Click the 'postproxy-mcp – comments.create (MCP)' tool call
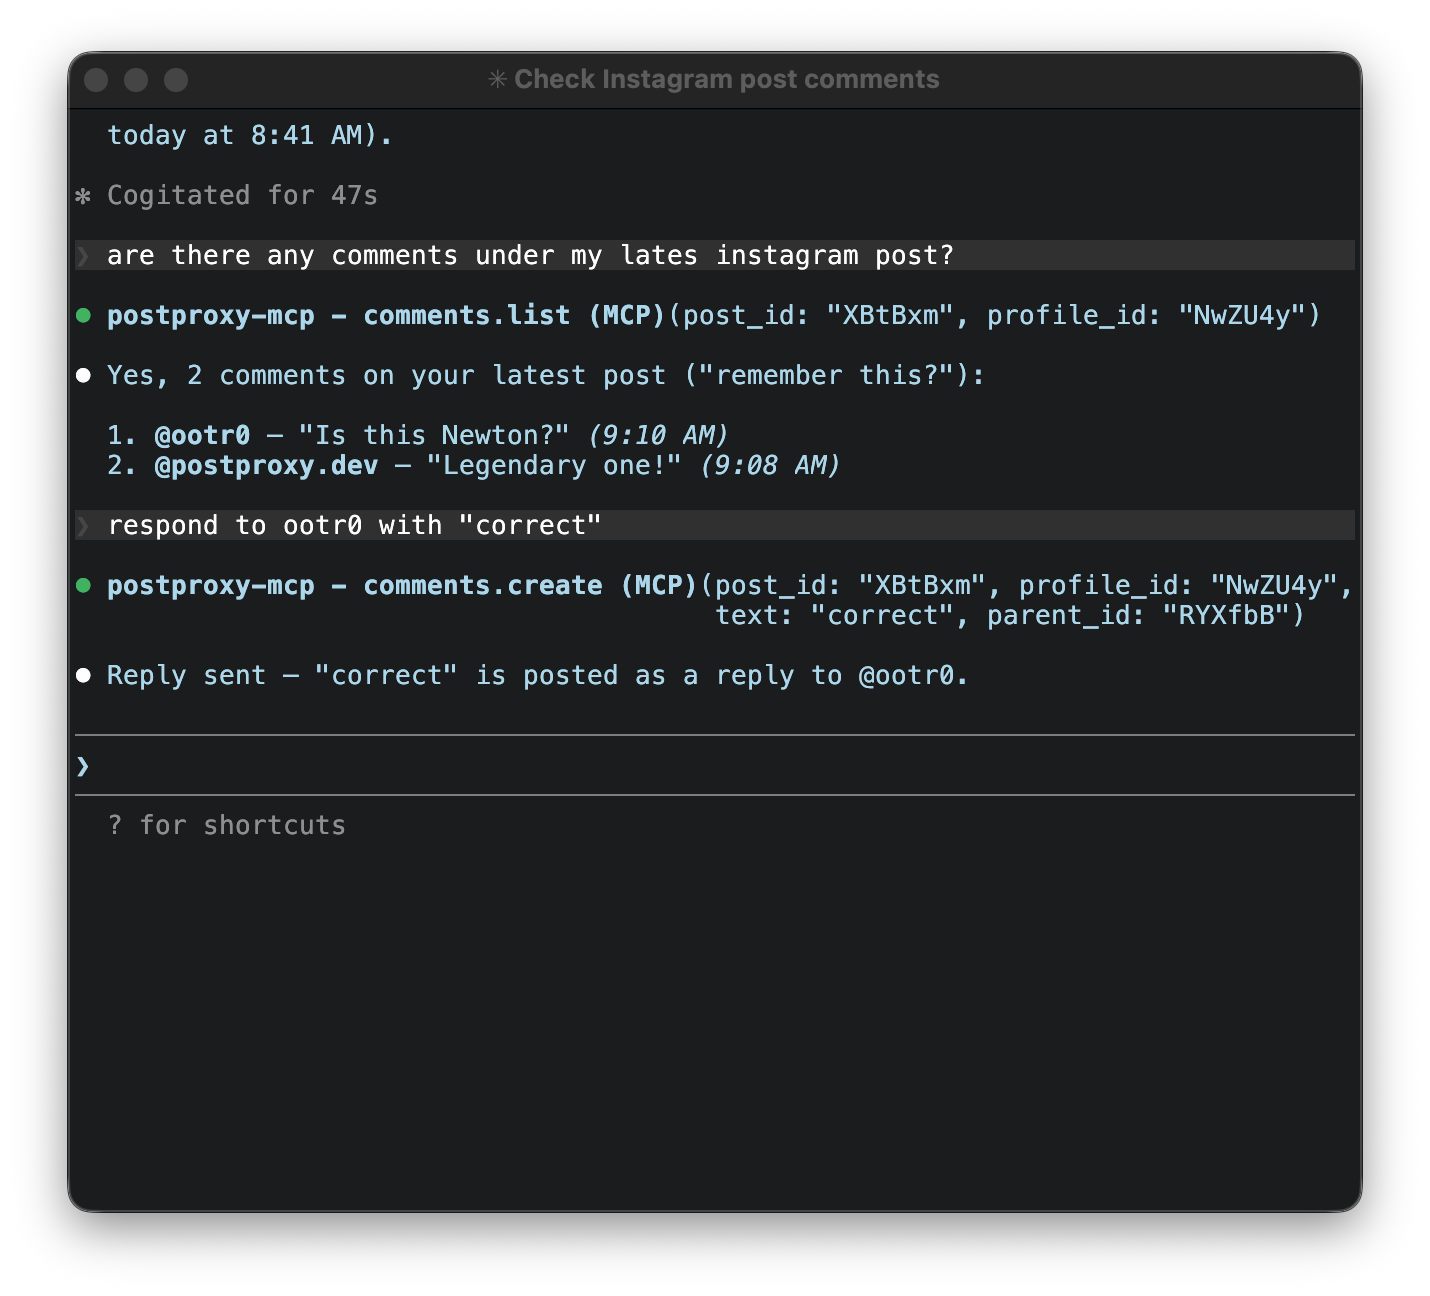 click(402, 585)
